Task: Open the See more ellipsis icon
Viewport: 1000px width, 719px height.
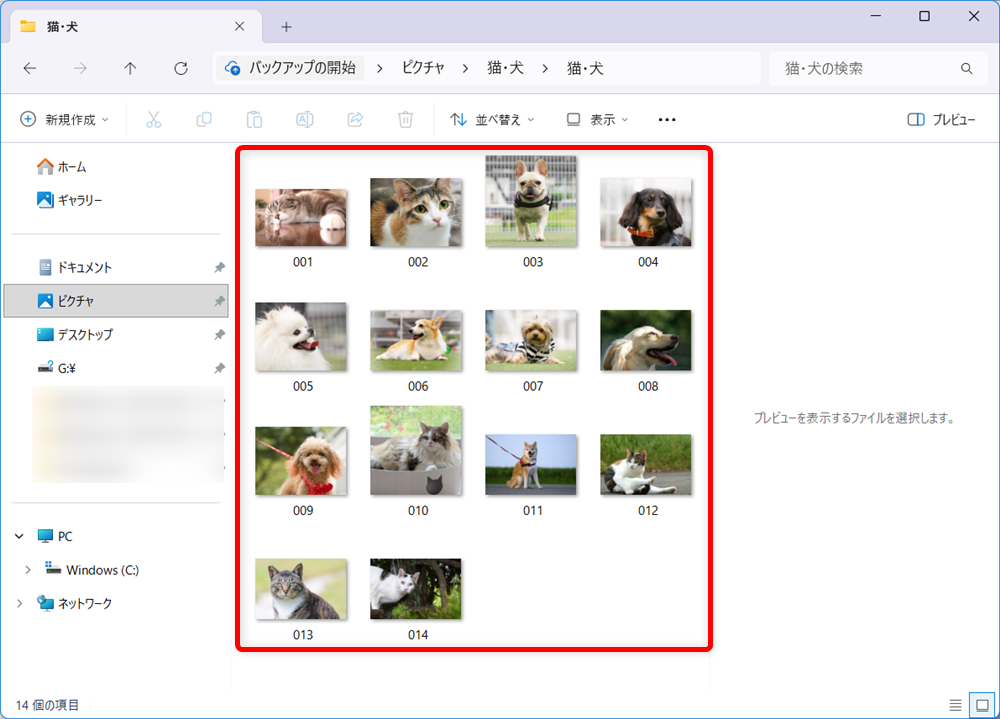Action: 666,119
